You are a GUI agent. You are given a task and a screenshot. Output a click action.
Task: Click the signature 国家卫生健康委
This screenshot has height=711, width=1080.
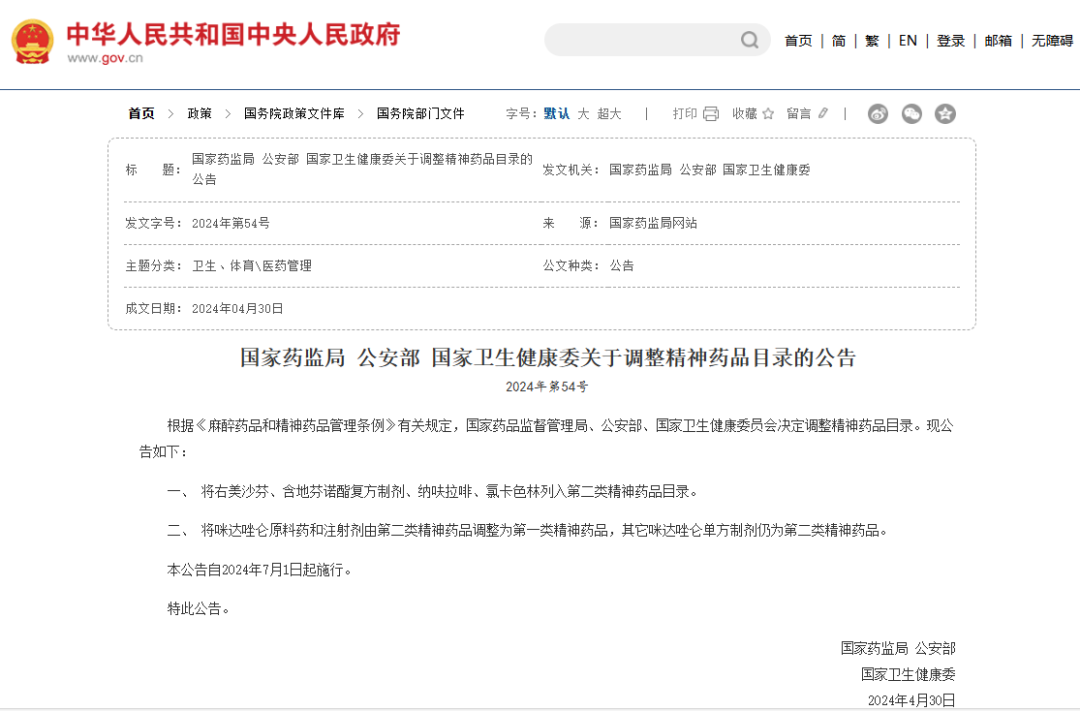(908, 674)
